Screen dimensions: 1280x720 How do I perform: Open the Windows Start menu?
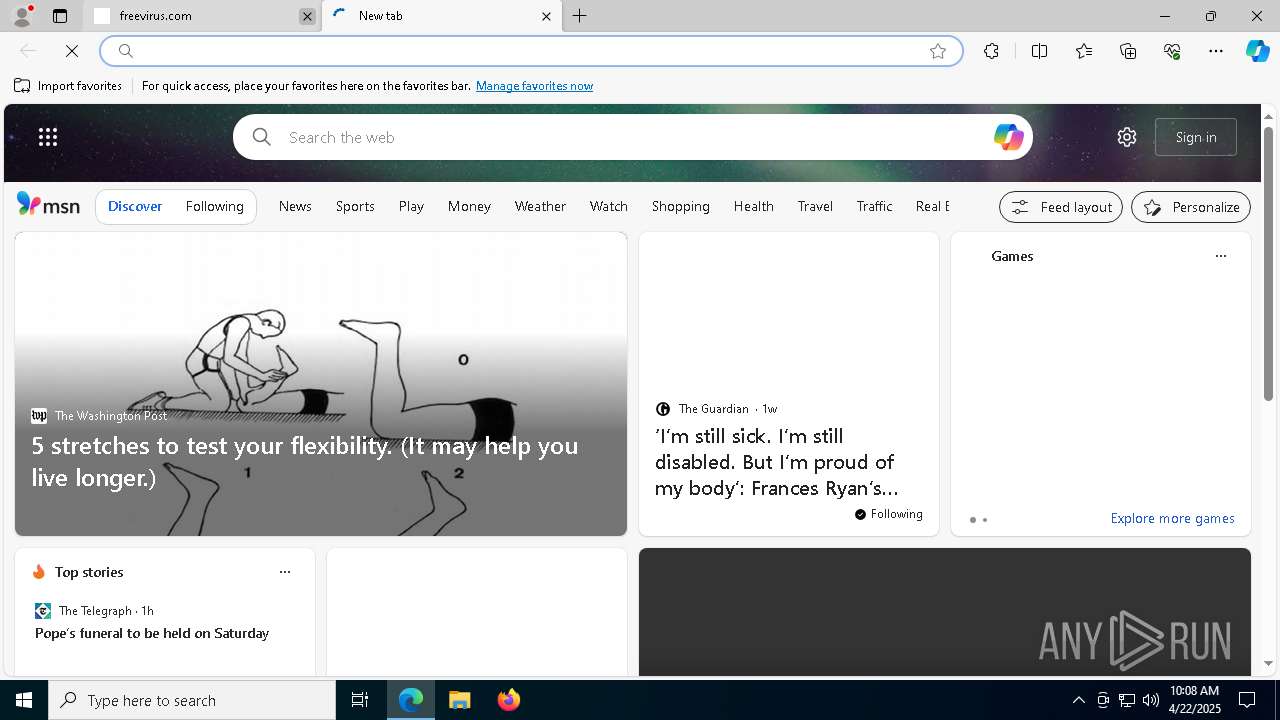click(x=24, y=700)
